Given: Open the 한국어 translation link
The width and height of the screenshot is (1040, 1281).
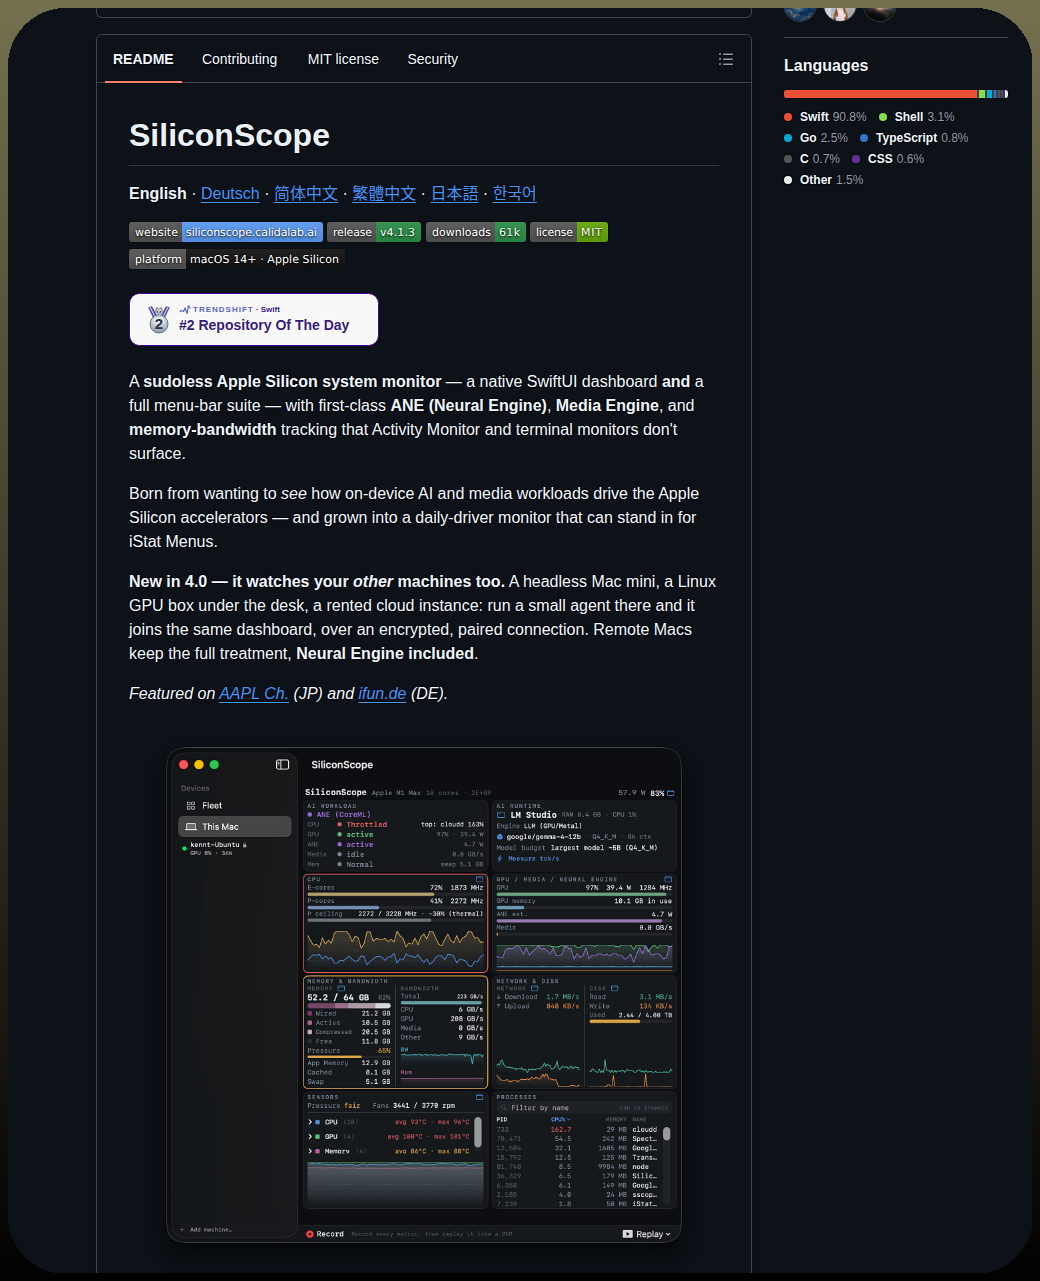Looking at the screenshot, I should click(x=515, y=194).
